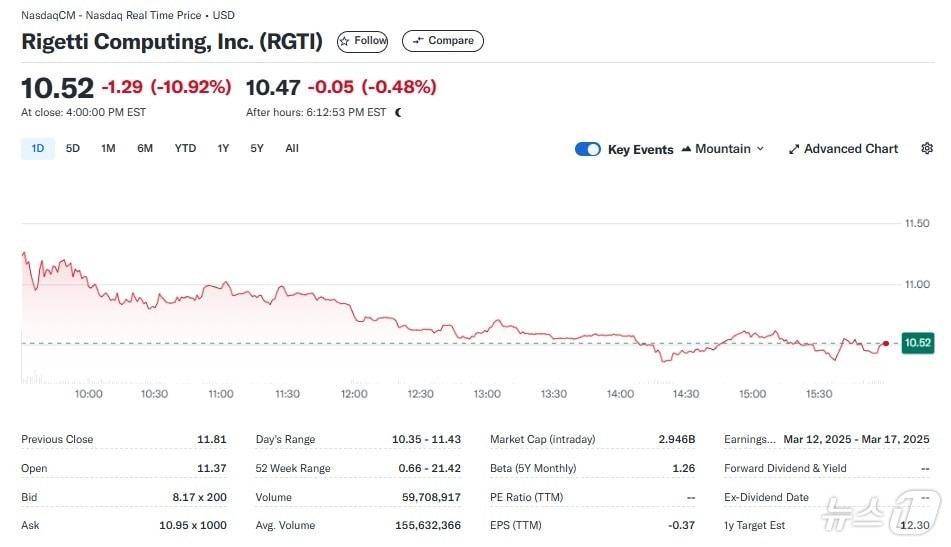This screenshot has width=951, height=547.
Task: Select the 1D time range tab
Action: coord(38,149)
